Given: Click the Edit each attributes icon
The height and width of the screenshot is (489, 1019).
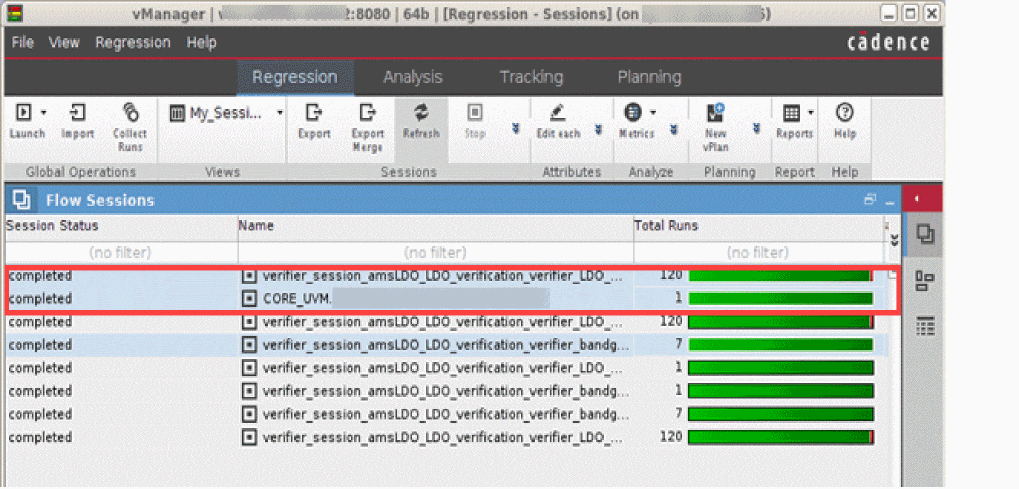Looking at the screenshot, I should coord(557,113).
